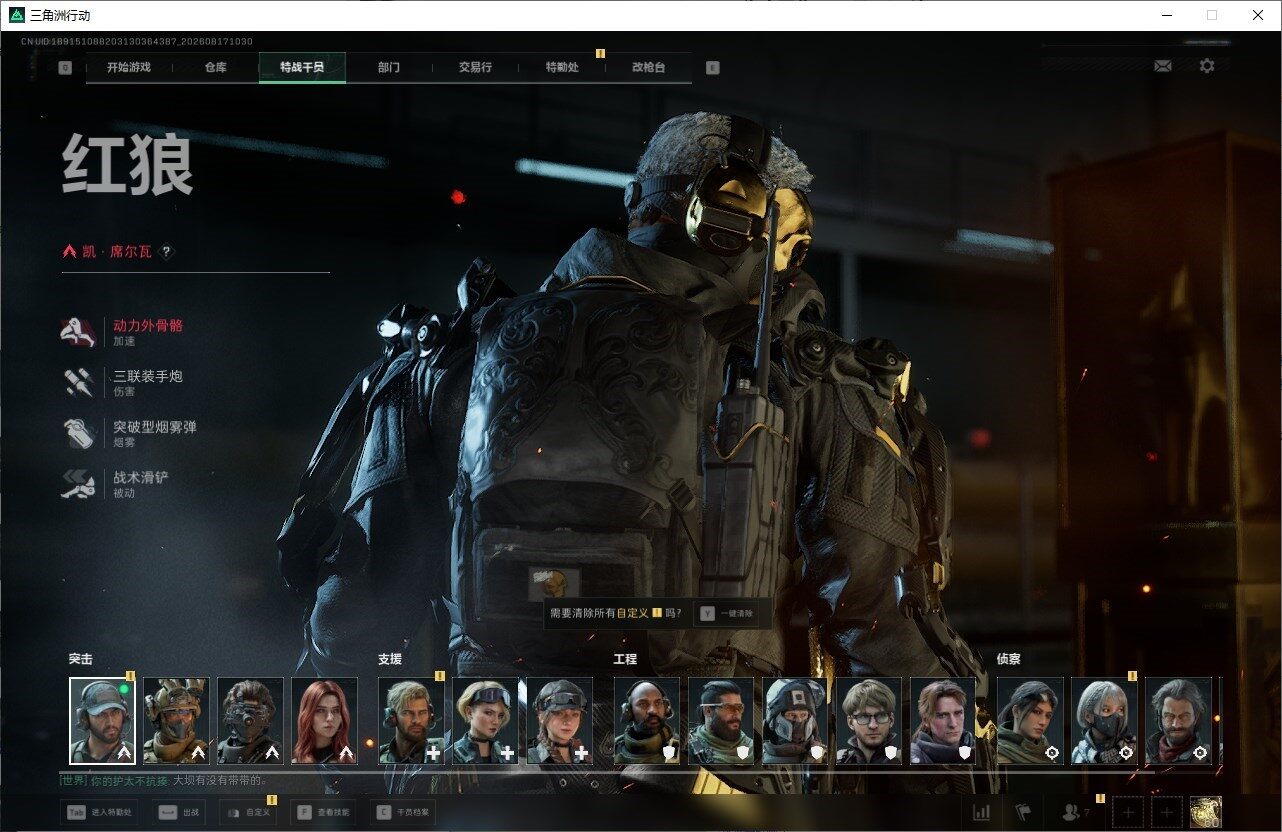Click the 查看技能 button
The width and height of the screenshot is (1282, 832).
point(323,813)
